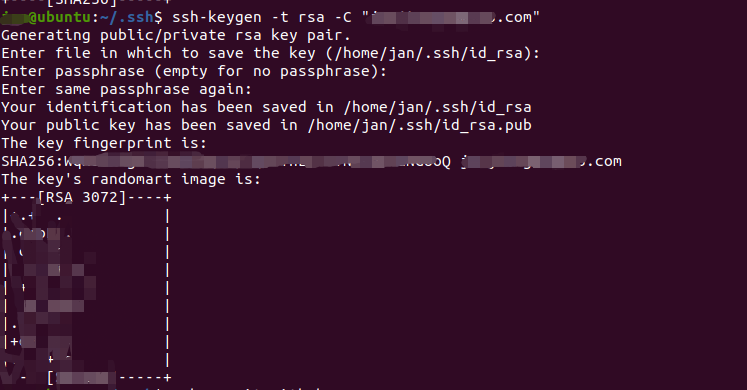This screenshot has height=390, width=747.
Task: Click the /home/jan/.ssh/id_rsa identification path
Action: pos(438,108)
